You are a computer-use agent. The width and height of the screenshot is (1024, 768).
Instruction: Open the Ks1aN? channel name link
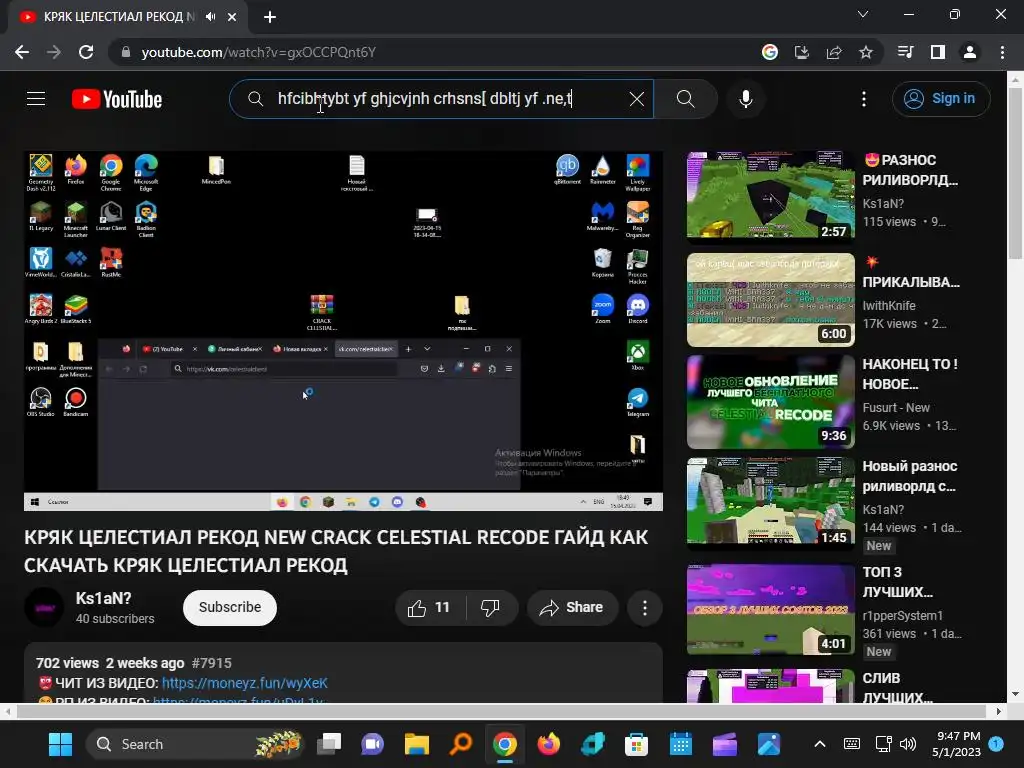pyautogui.click(x=103, y=598)
